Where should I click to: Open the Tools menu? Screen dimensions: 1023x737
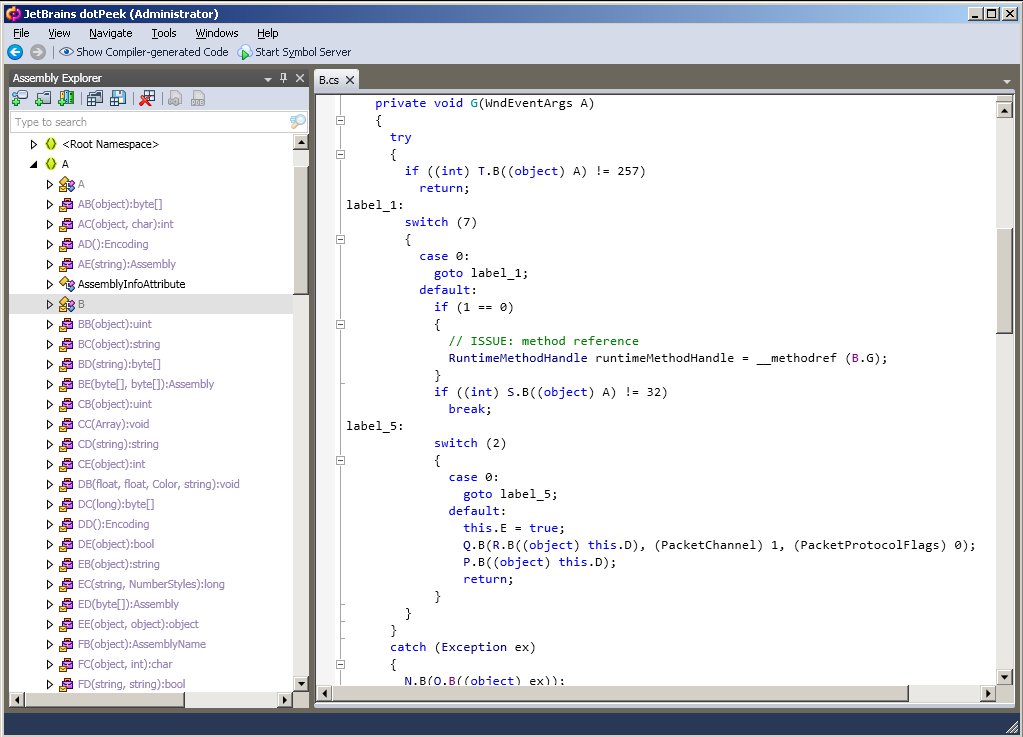(x=164, y=33)
